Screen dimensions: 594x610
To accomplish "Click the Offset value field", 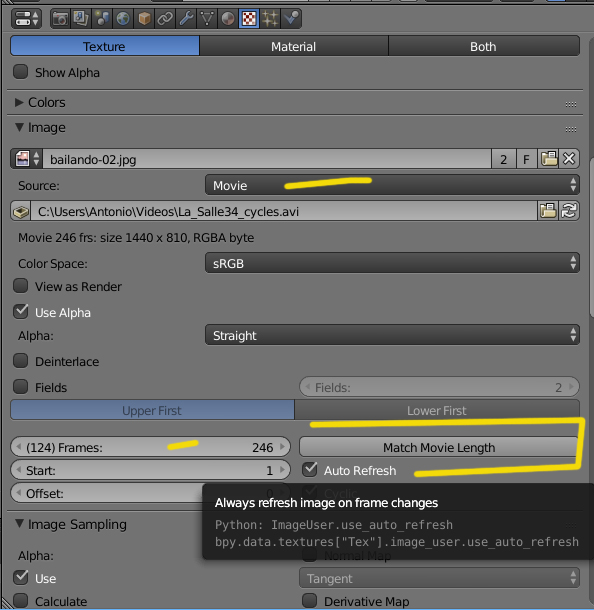I will (x=107, y=493).
